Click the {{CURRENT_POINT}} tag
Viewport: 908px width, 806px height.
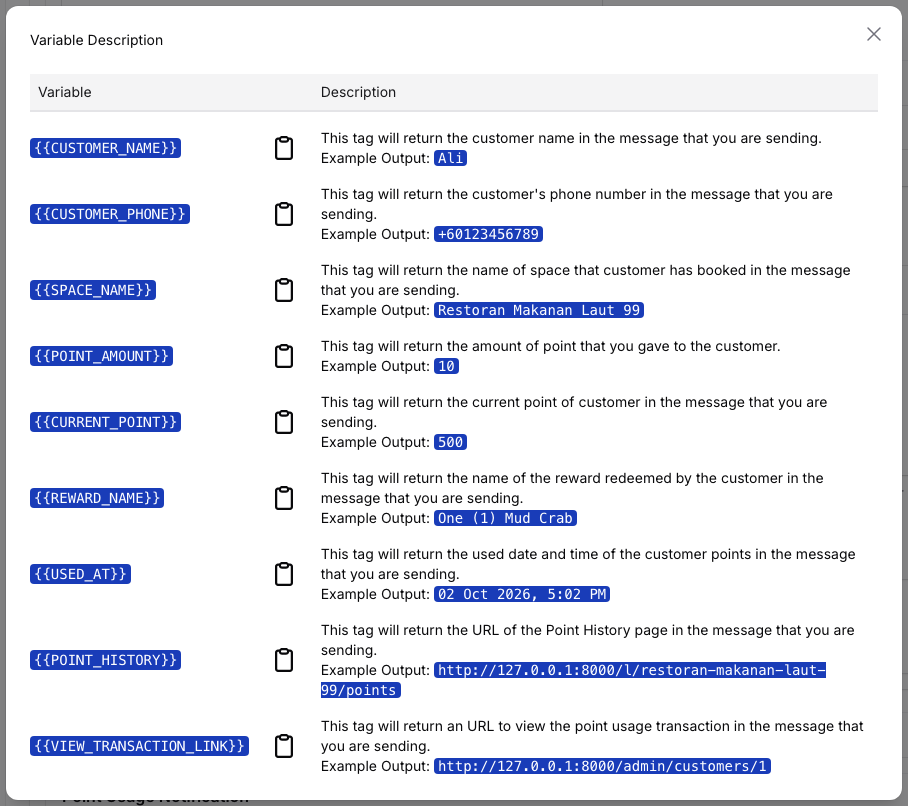tap(105, 422)
